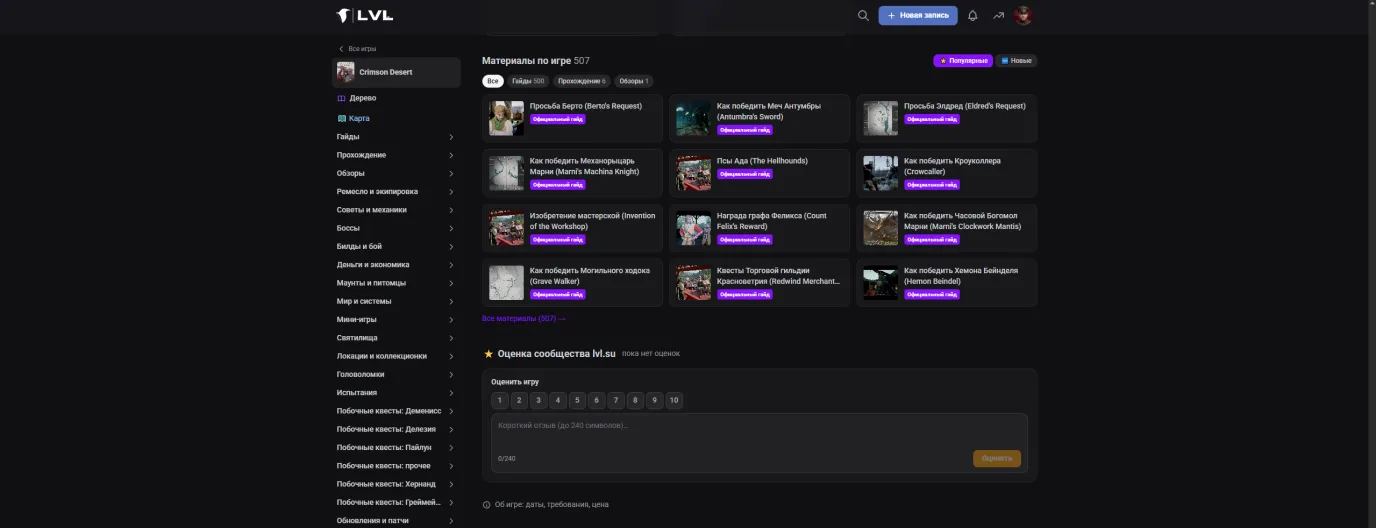Select the Гайды 500 tab
This screenshot has width=1376, height=528.
(x=528, y=81)
